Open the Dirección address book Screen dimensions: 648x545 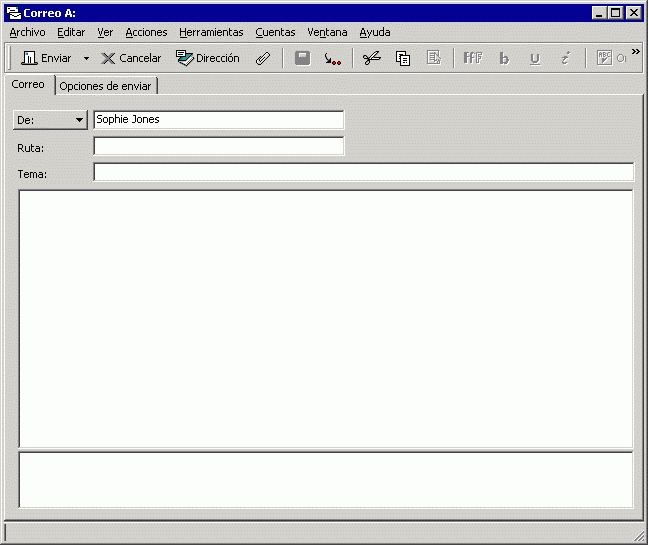click(x=208, y=58)
